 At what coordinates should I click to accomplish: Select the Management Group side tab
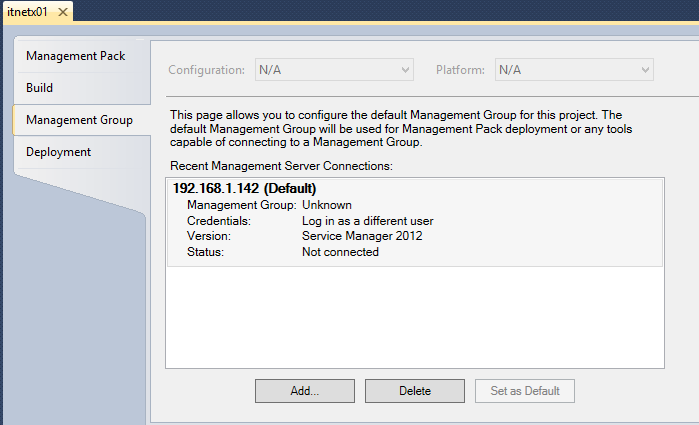click(79, 120)
